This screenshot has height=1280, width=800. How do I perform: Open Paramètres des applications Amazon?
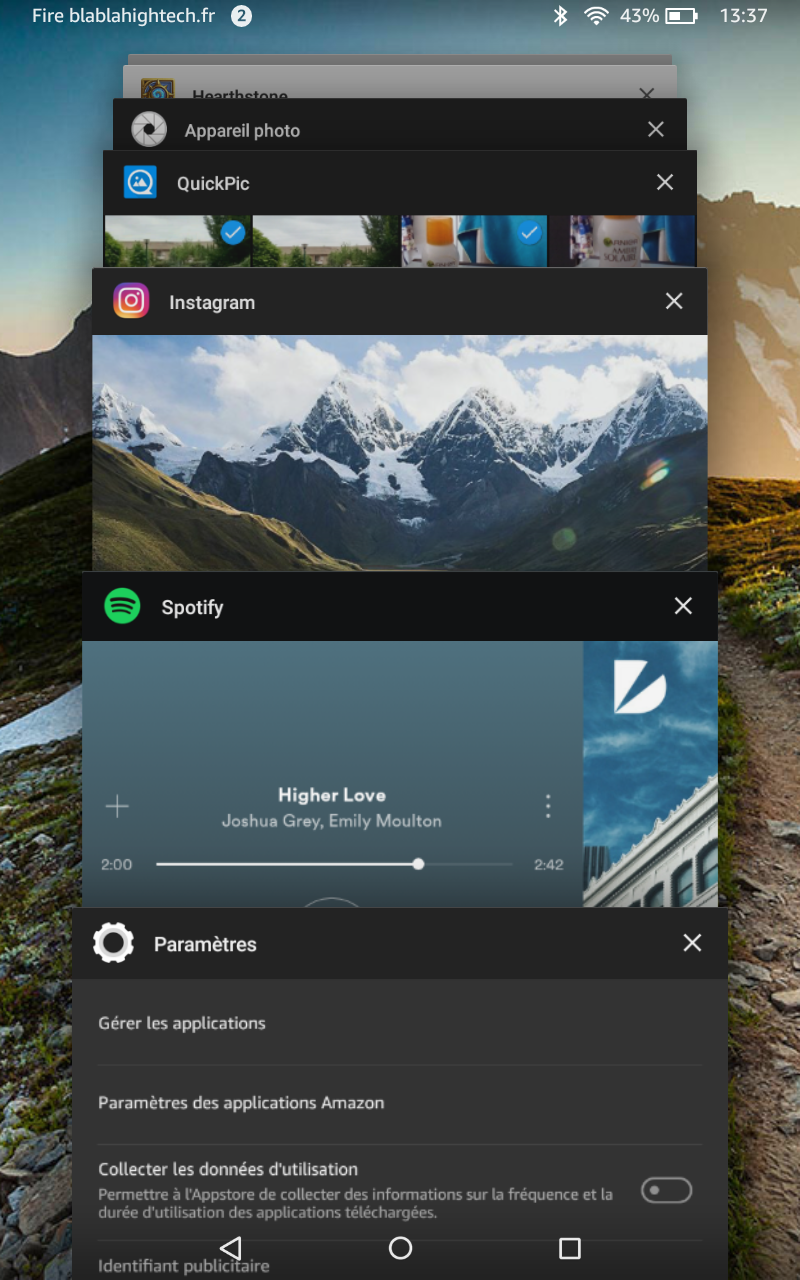pyautogui.click(x=241, y=1103)
